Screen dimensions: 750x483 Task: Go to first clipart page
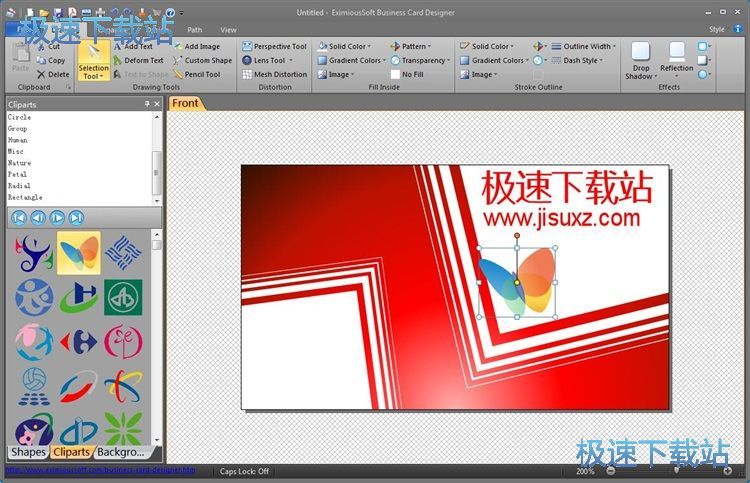point(19,218)
